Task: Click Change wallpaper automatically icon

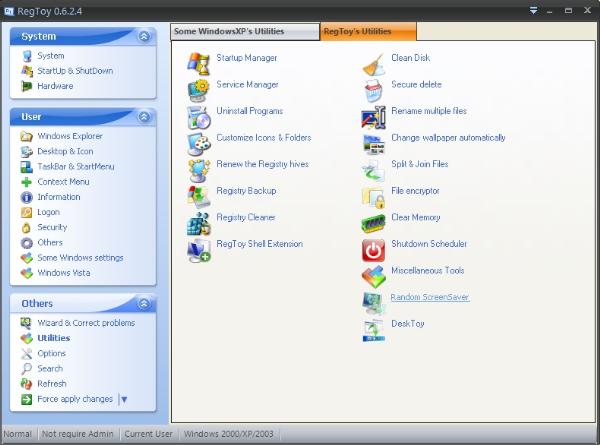Action: 373,143
